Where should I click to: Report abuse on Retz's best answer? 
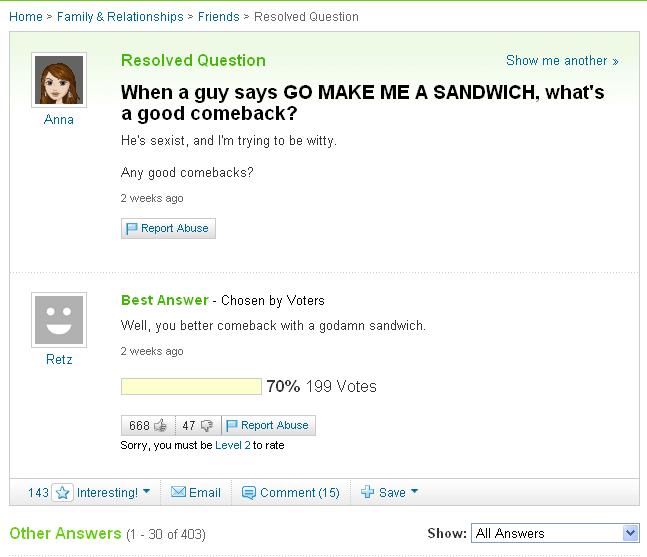(x=268, y=425)
